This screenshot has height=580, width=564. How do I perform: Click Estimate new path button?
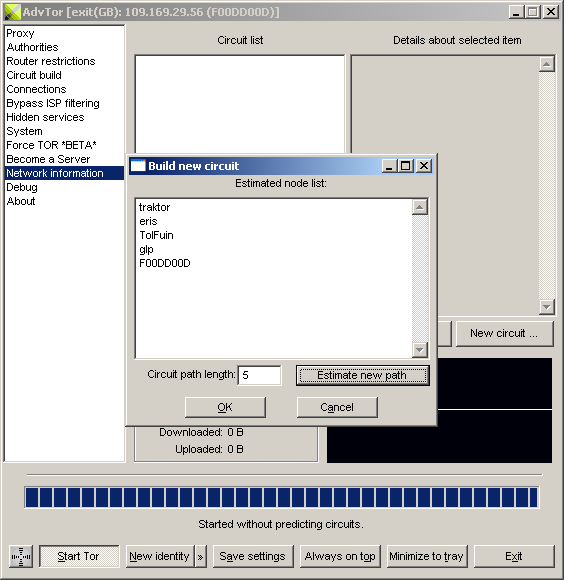coord(362,375)
